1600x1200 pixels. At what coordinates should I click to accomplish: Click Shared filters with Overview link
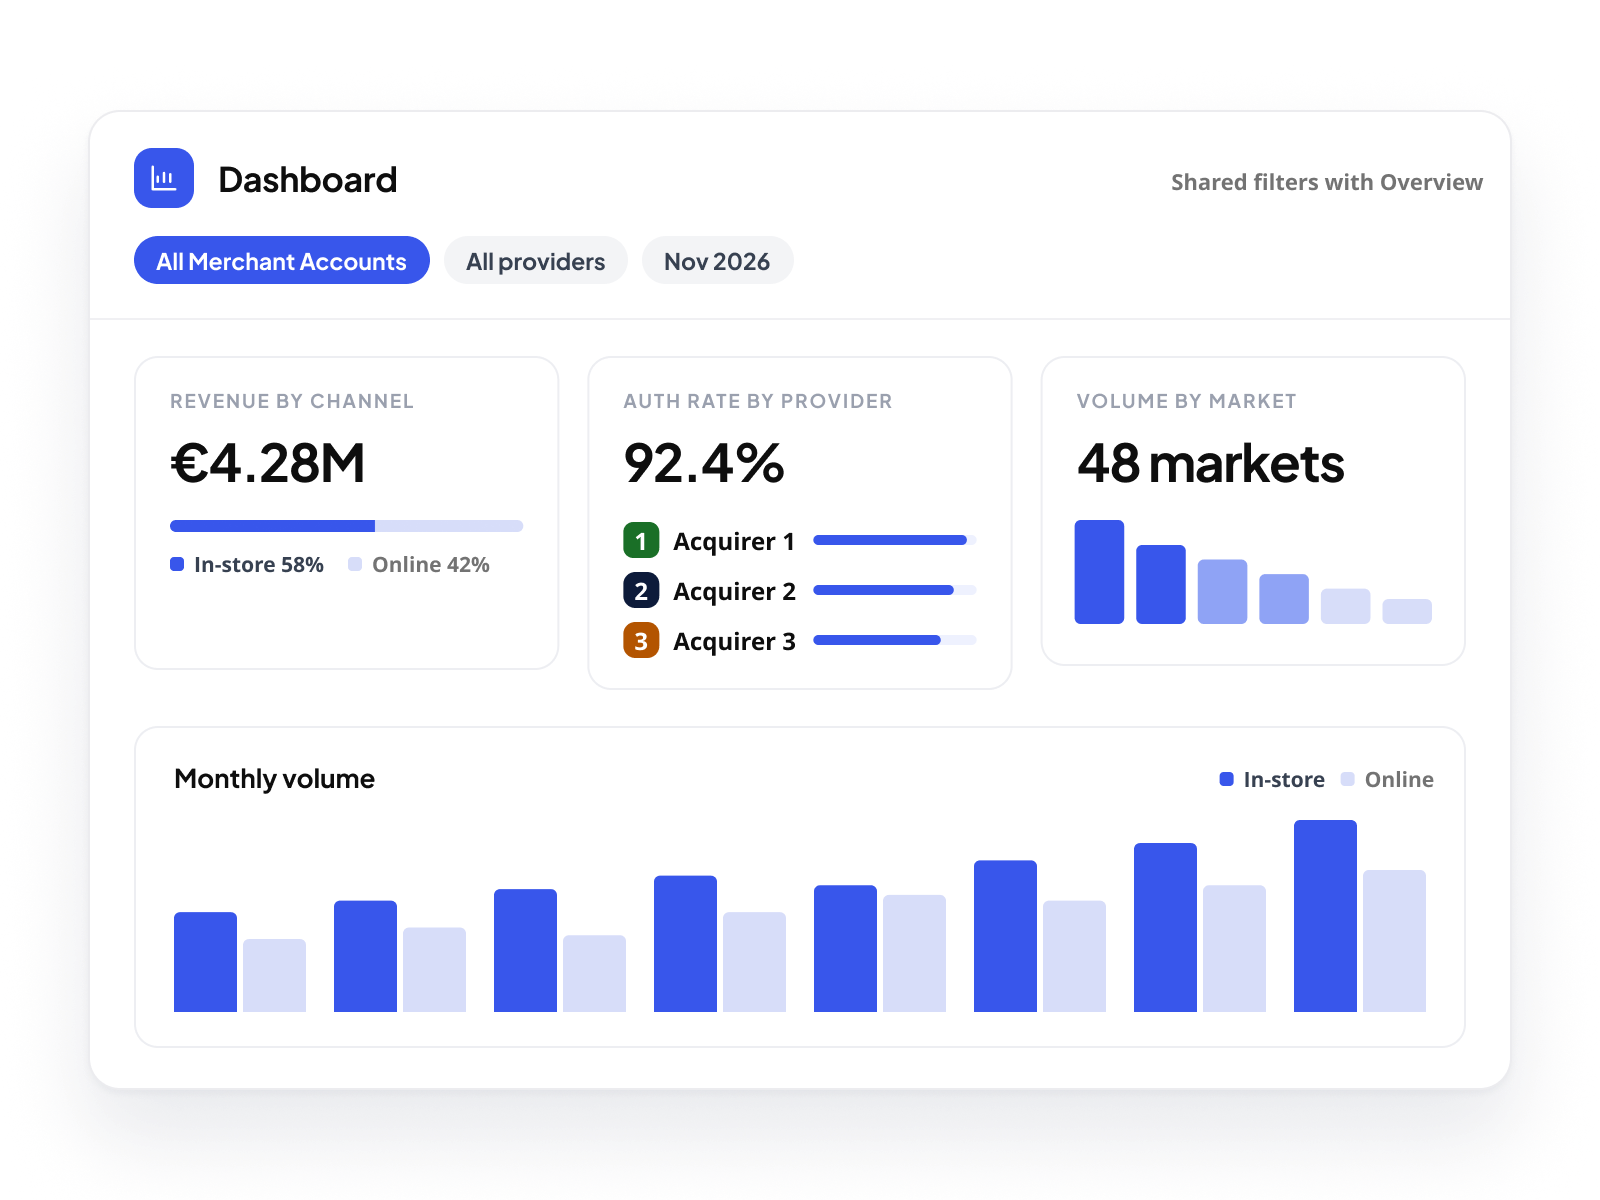tap(1327, 182)
